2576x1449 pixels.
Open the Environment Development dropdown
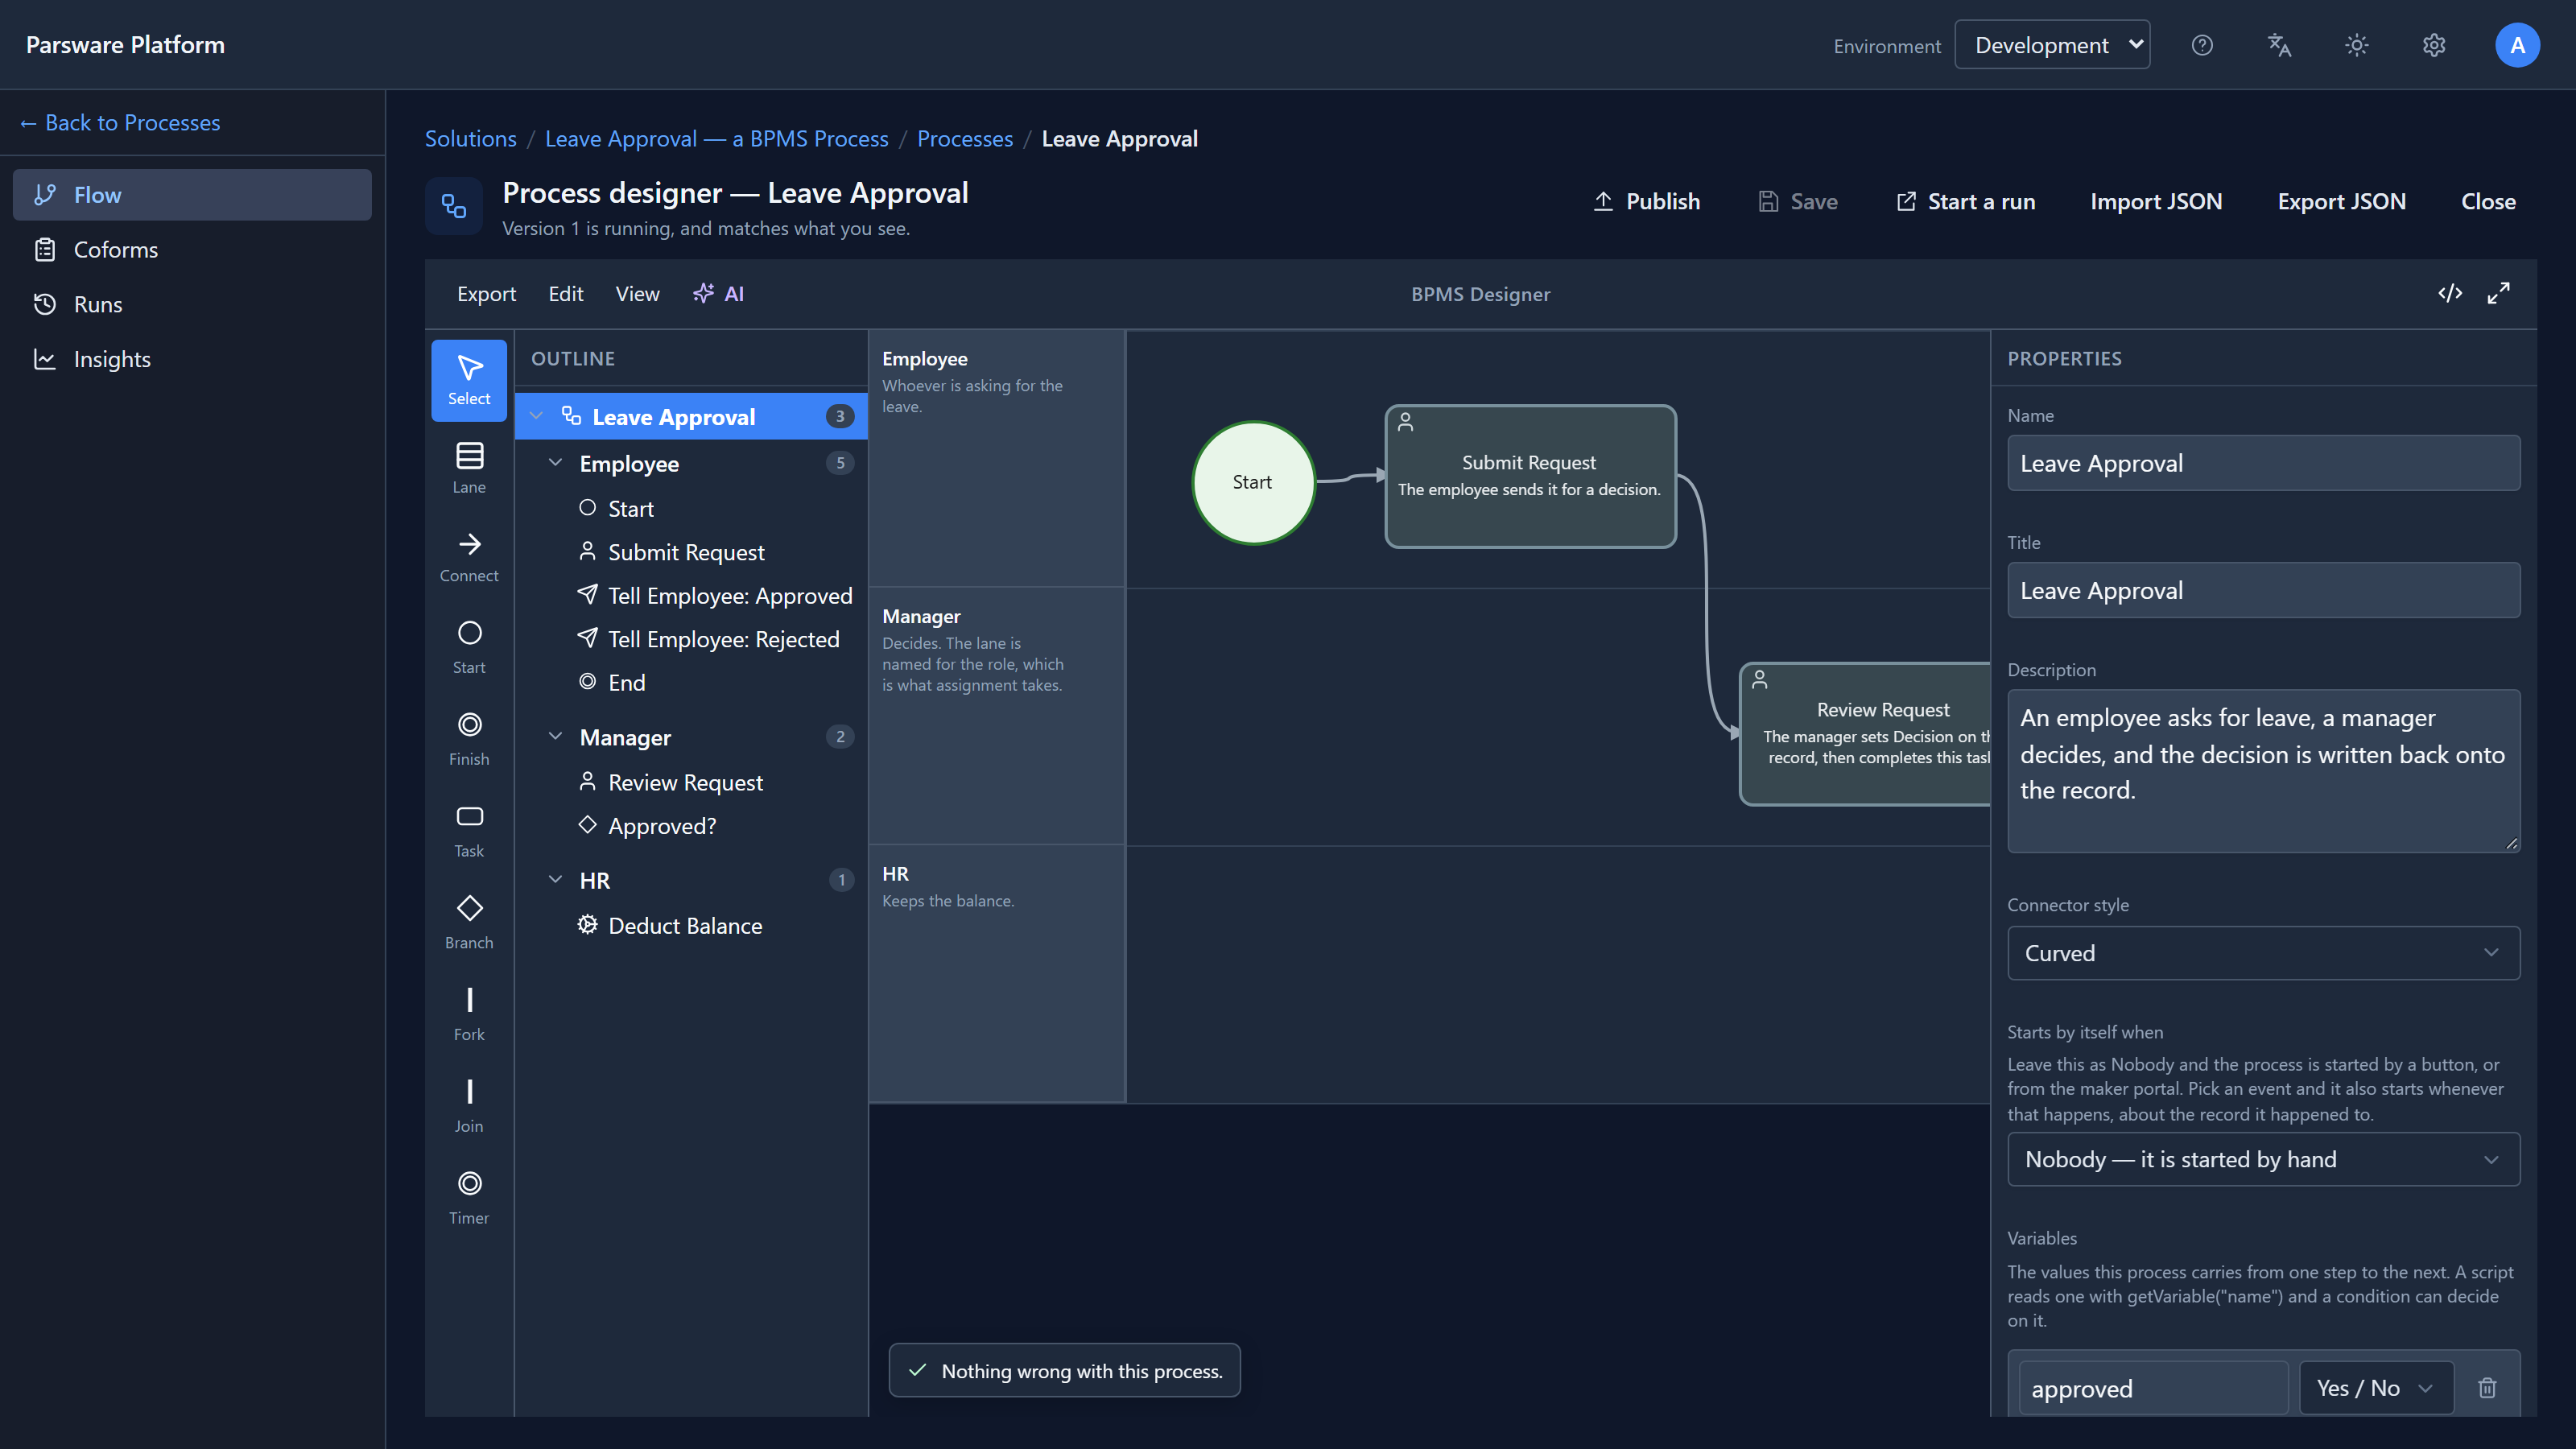tap(2052, 45)
